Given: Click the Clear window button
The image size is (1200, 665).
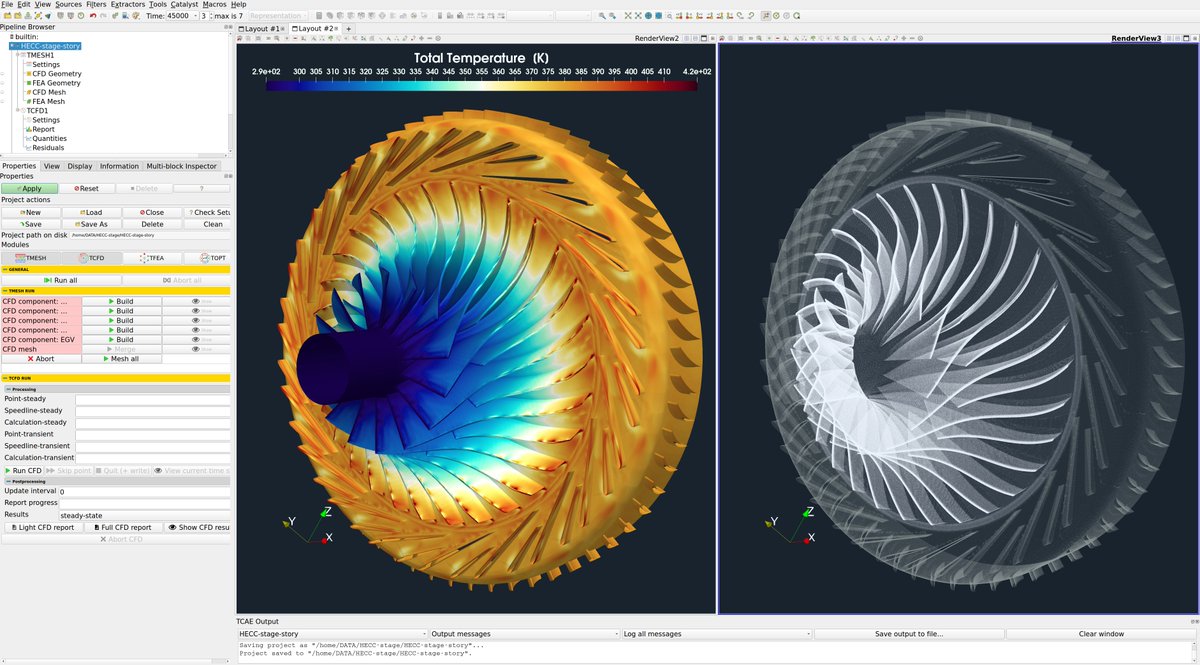Looking at the screenshot, I should [1101, 634].
